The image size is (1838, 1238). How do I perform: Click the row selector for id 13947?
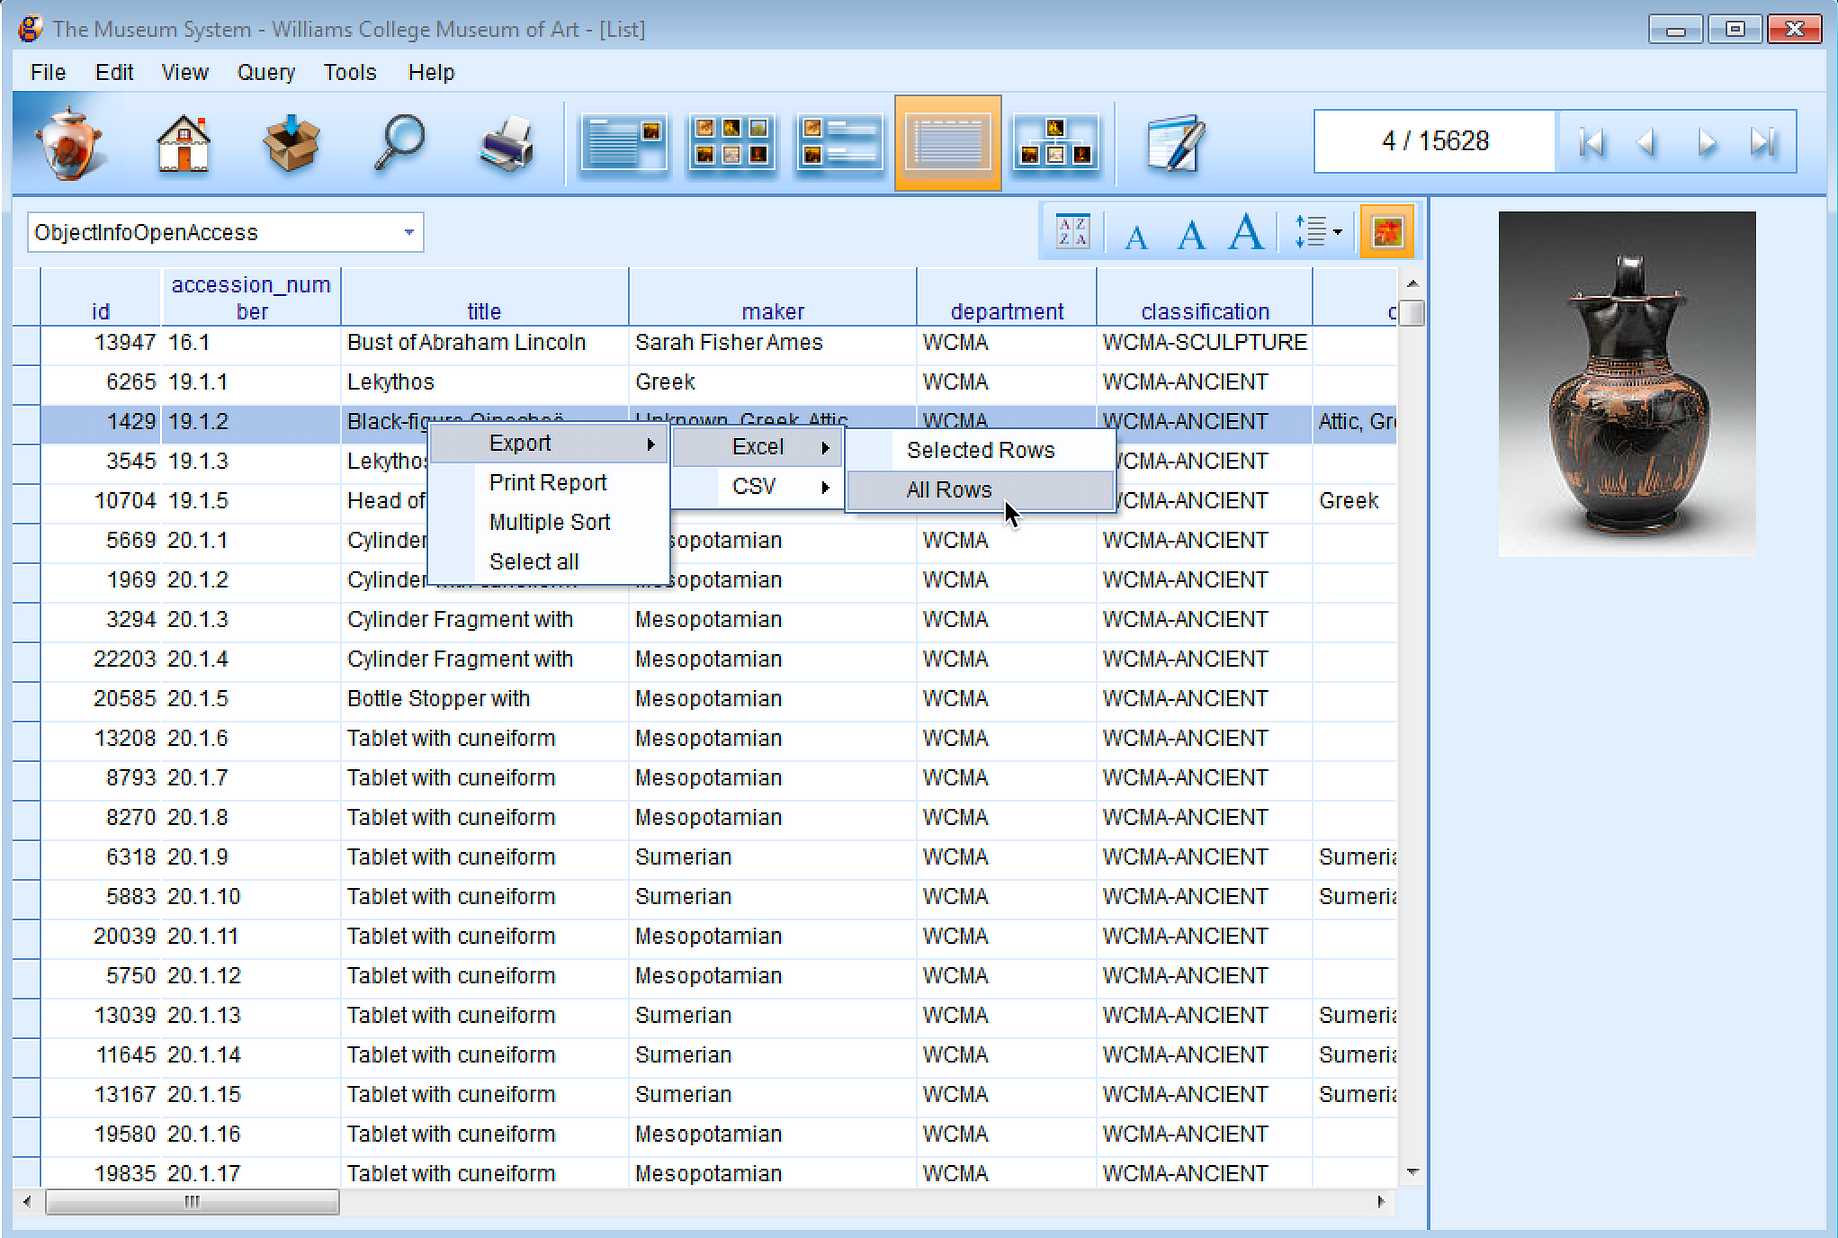pyautogui.click(x=27, y=343)
